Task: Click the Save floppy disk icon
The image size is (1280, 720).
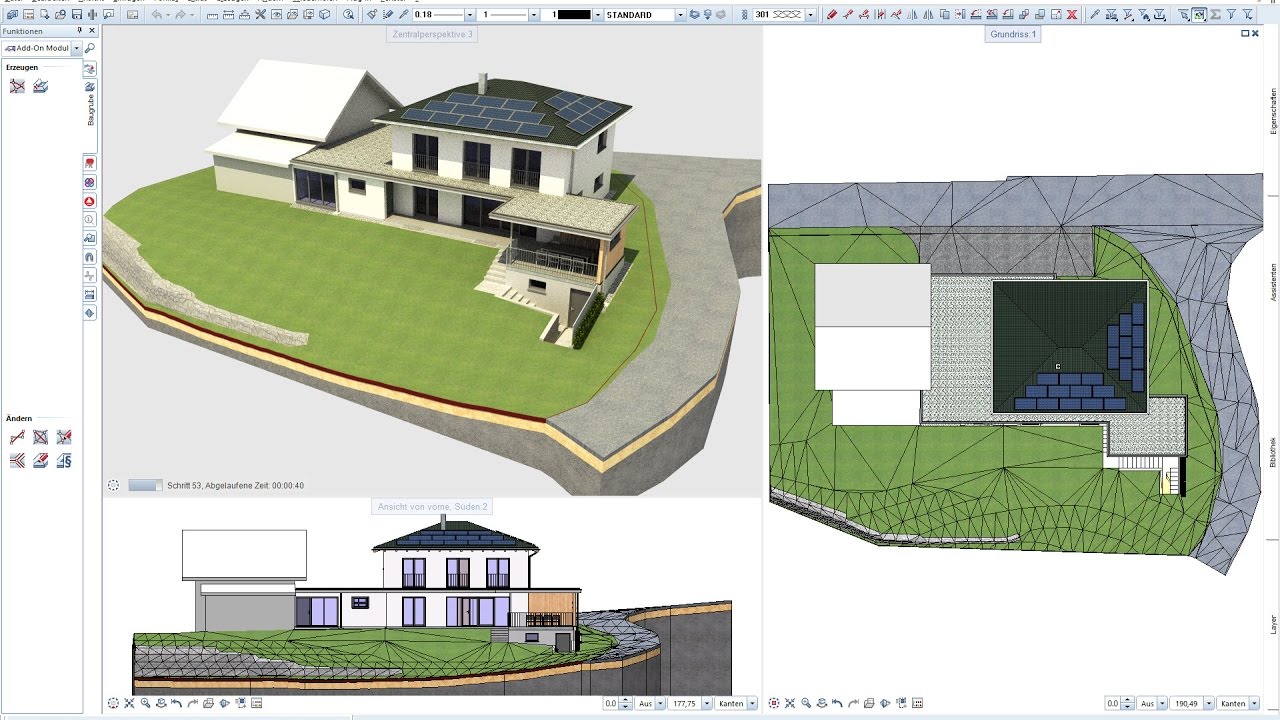Action: pos(77,15)
